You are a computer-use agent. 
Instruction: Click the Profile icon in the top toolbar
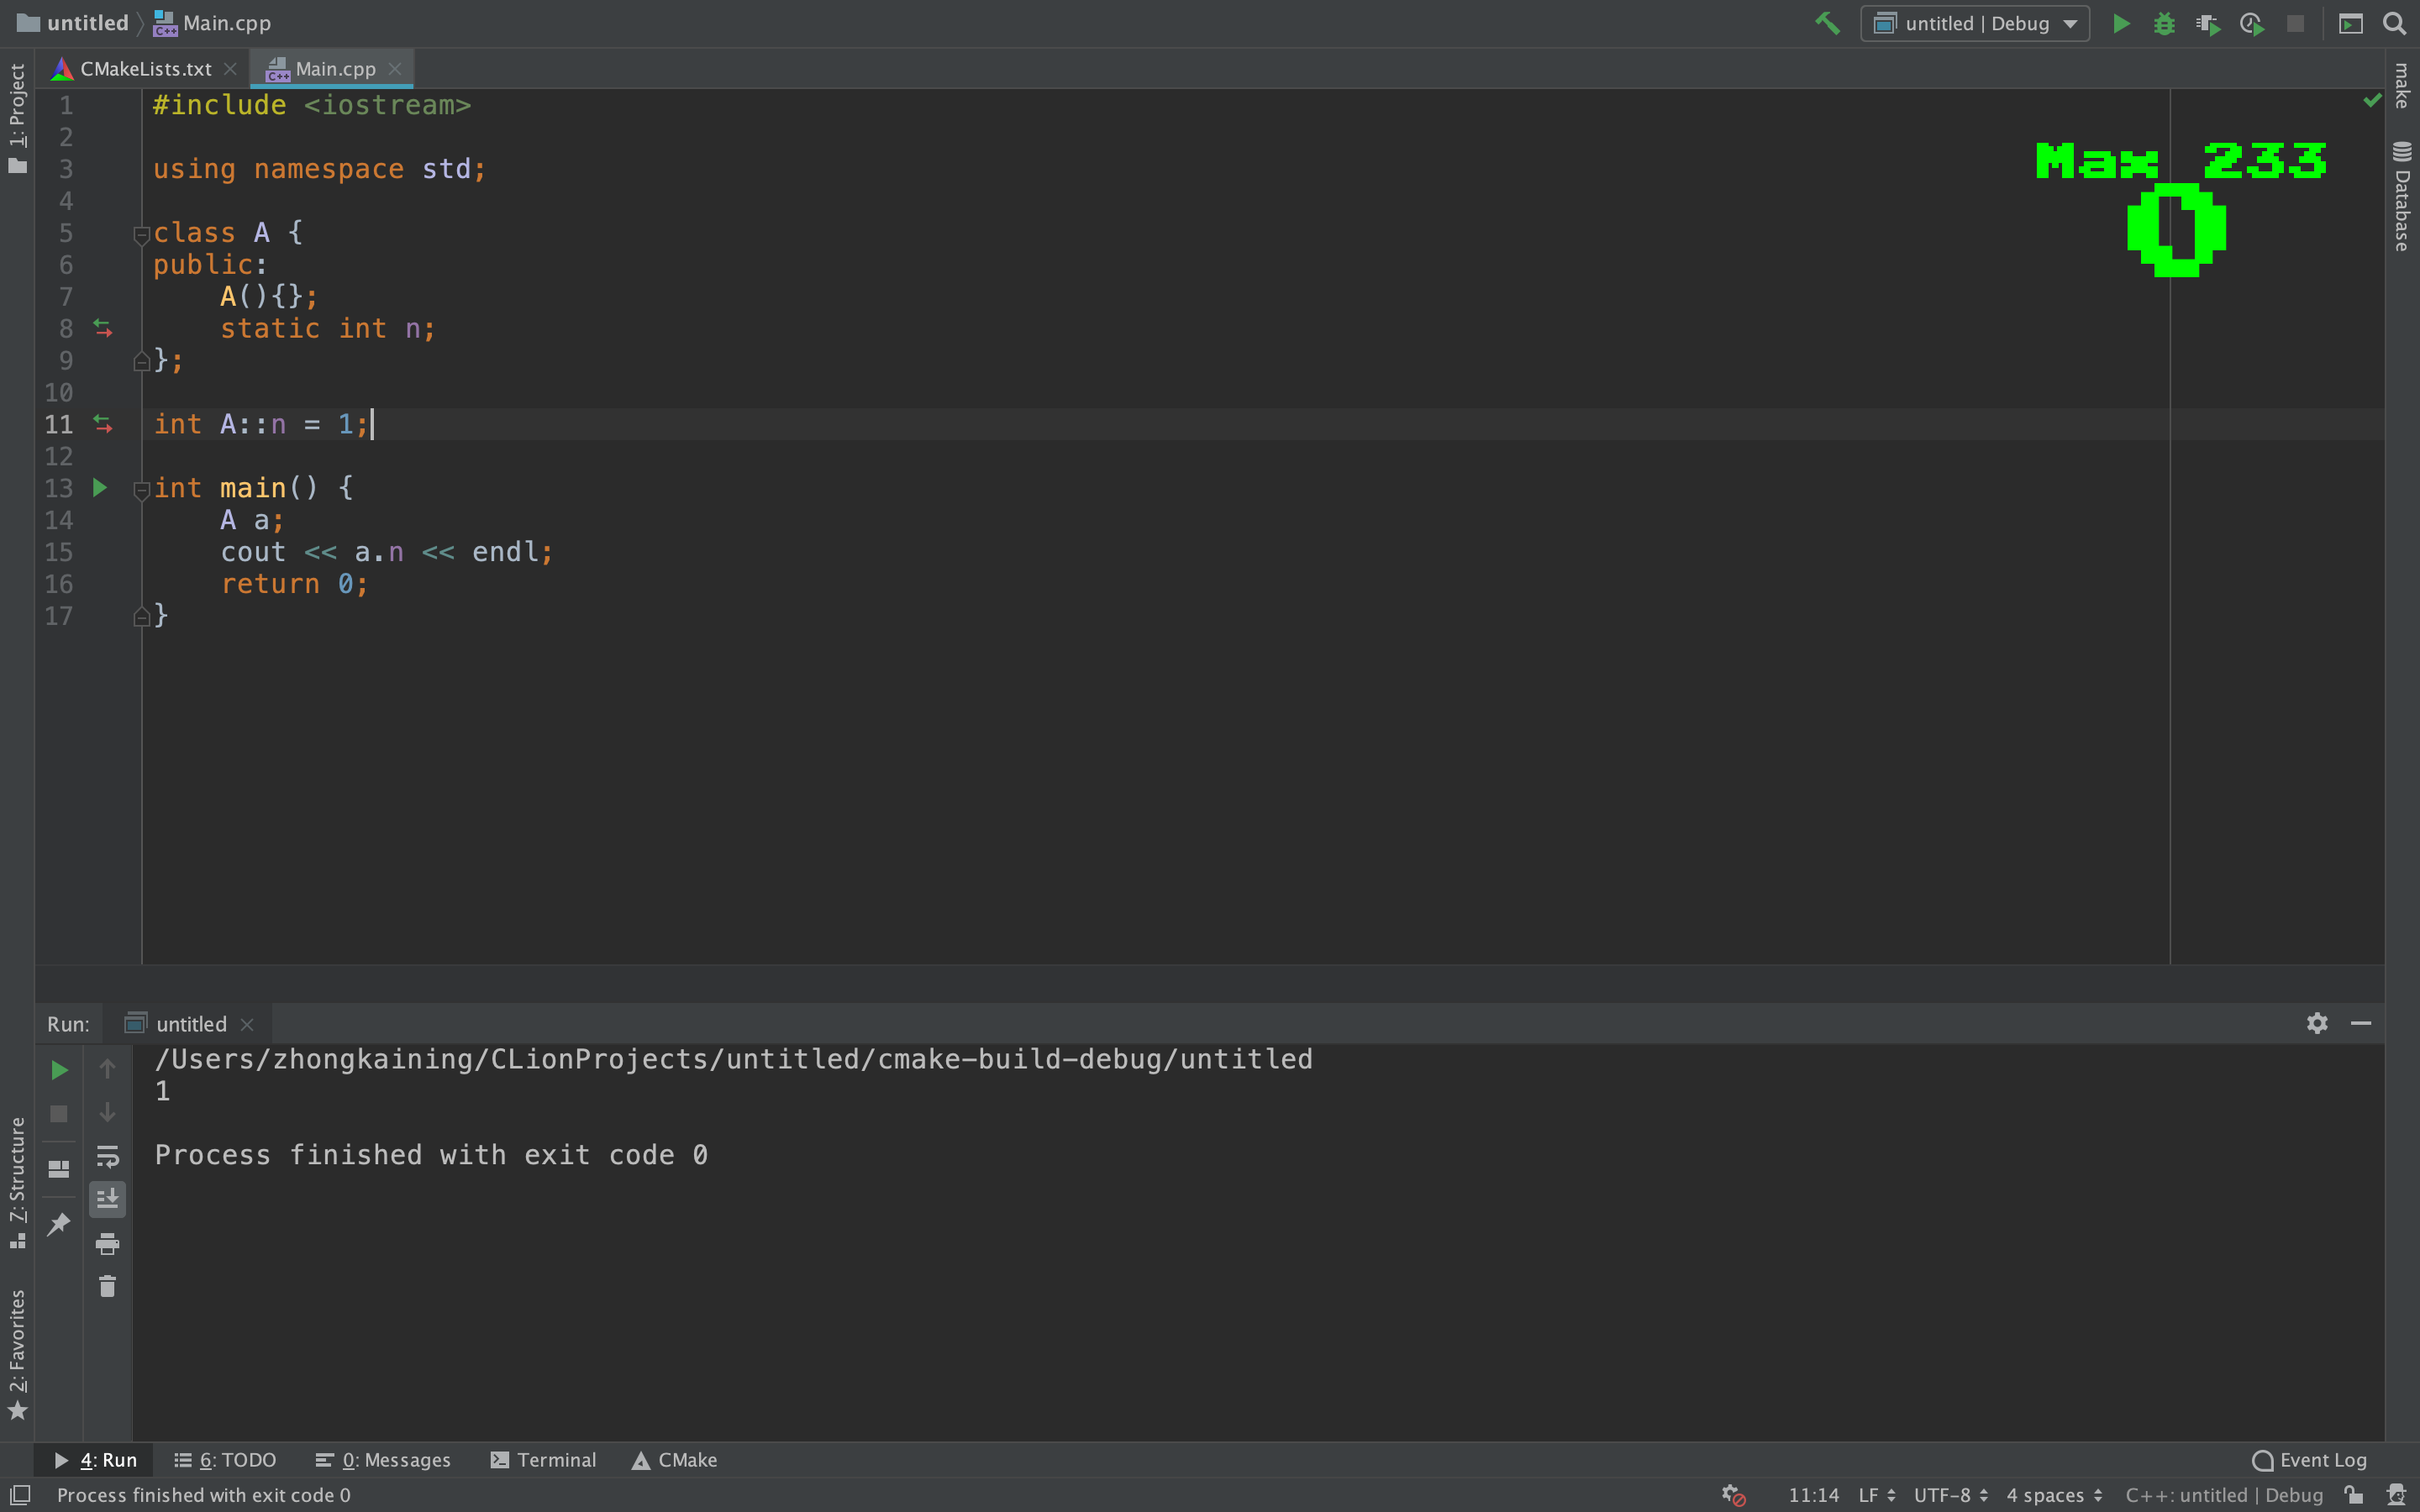[2252, 23]
